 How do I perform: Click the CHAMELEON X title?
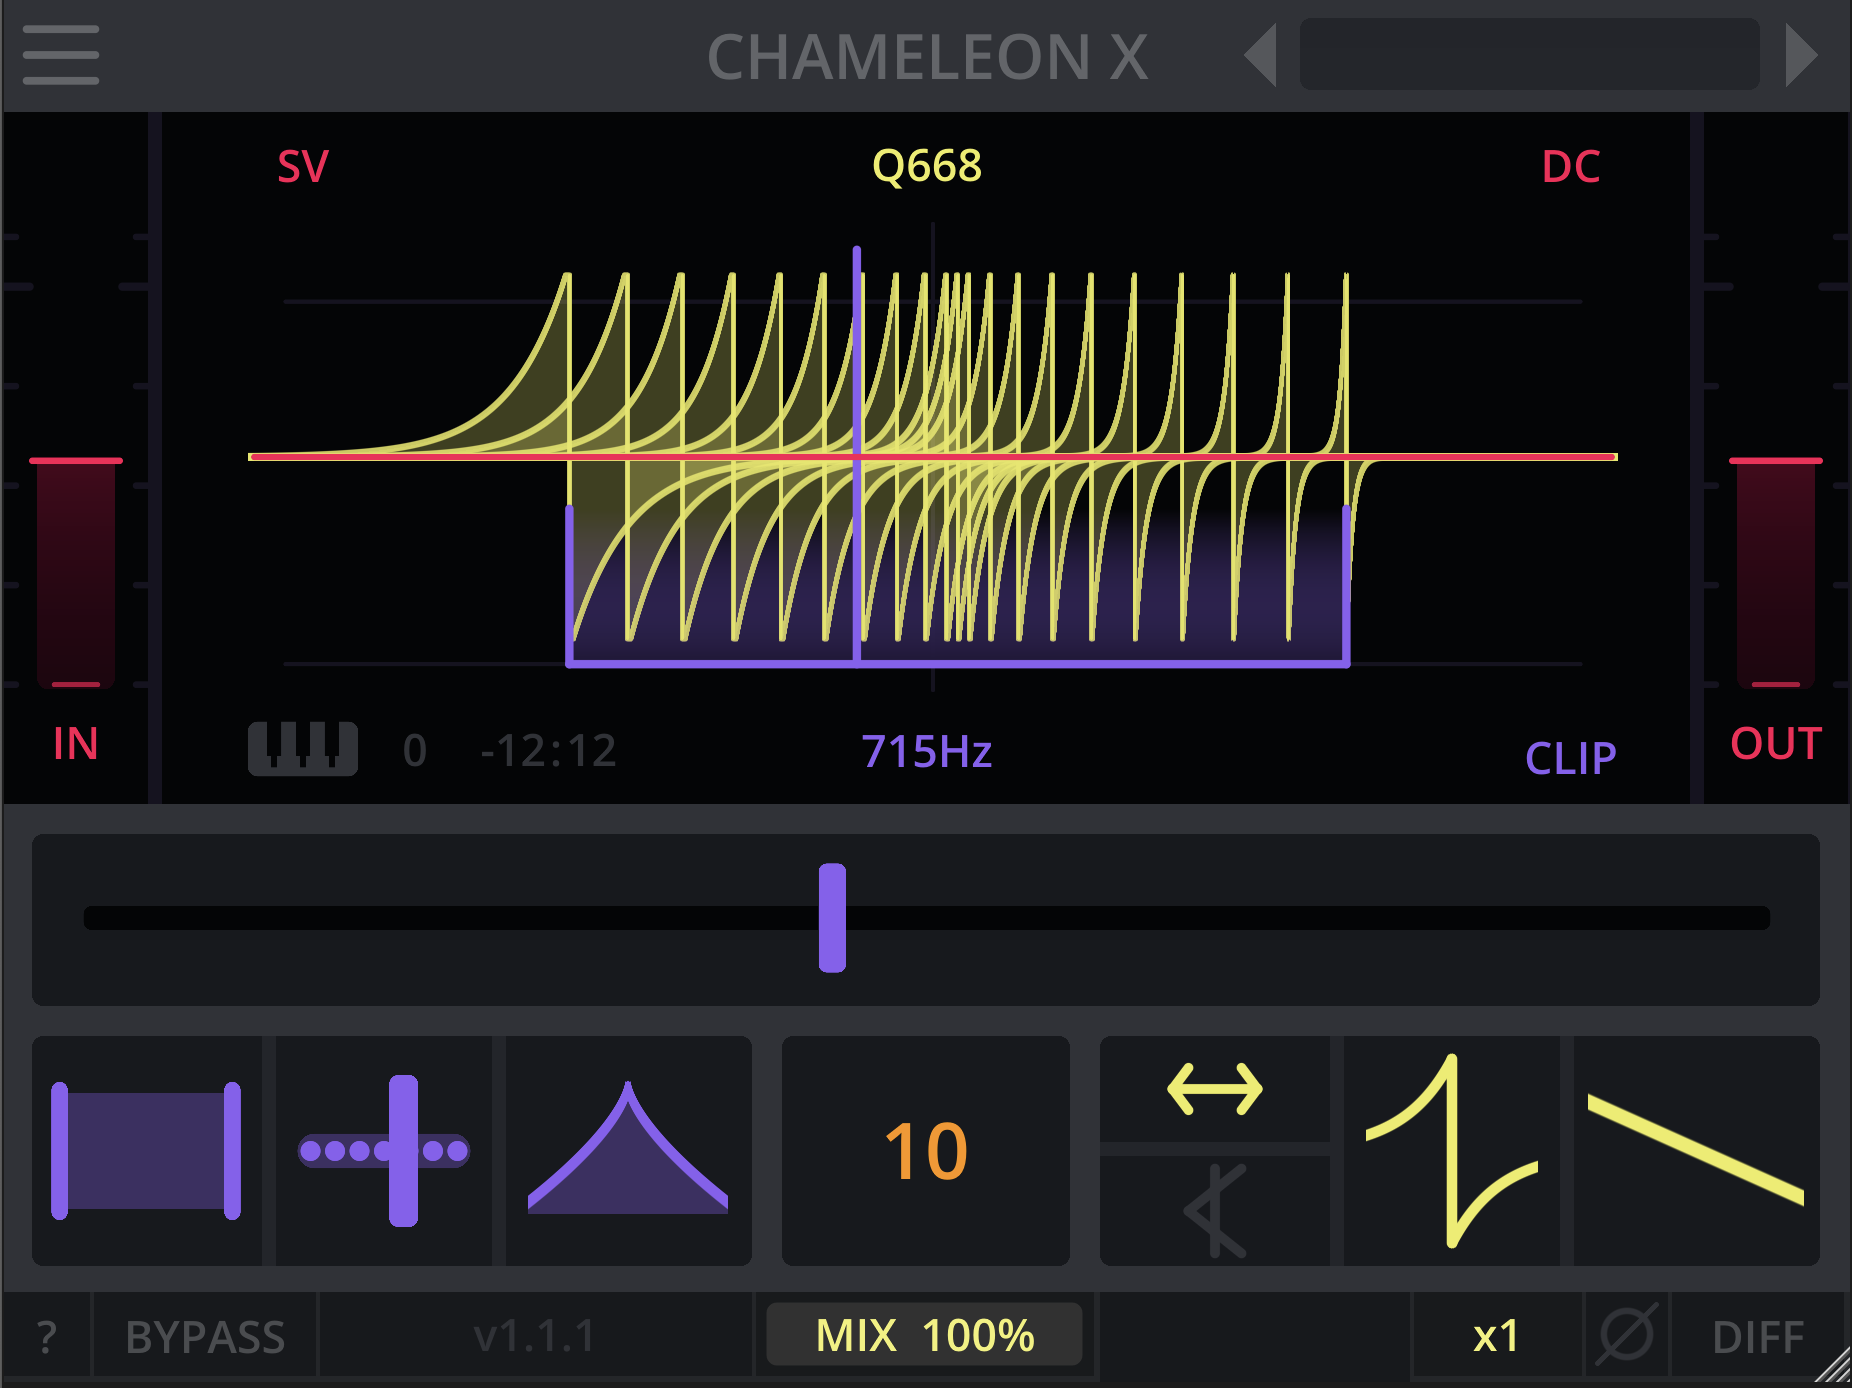[x=927, y=57]
